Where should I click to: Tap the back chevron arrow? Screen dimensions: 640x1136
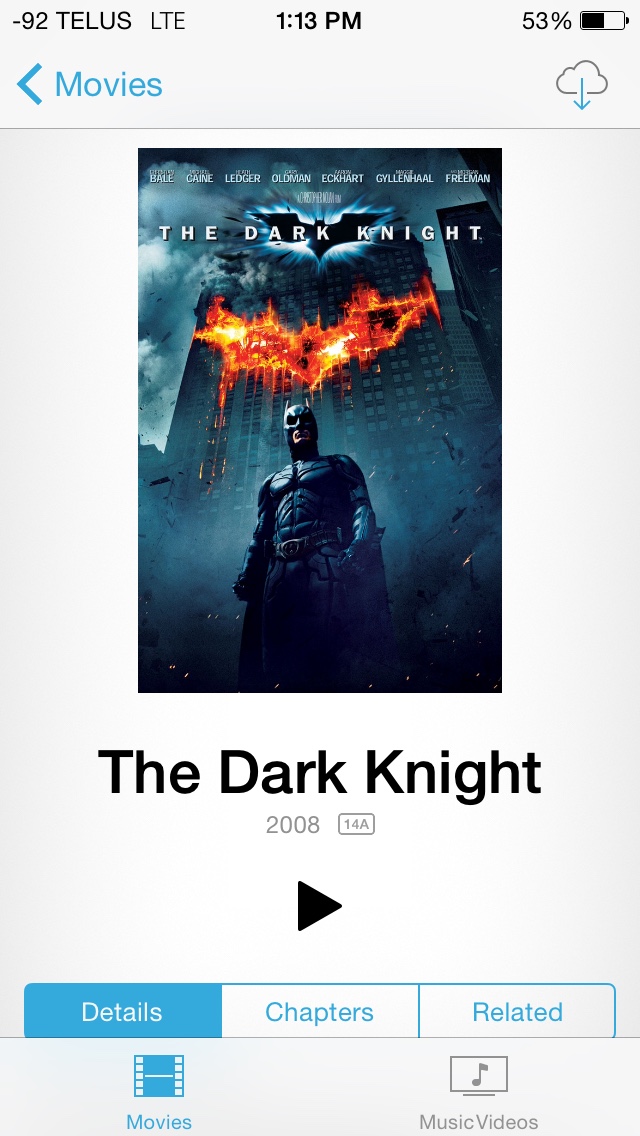click(x=30, y=84)
